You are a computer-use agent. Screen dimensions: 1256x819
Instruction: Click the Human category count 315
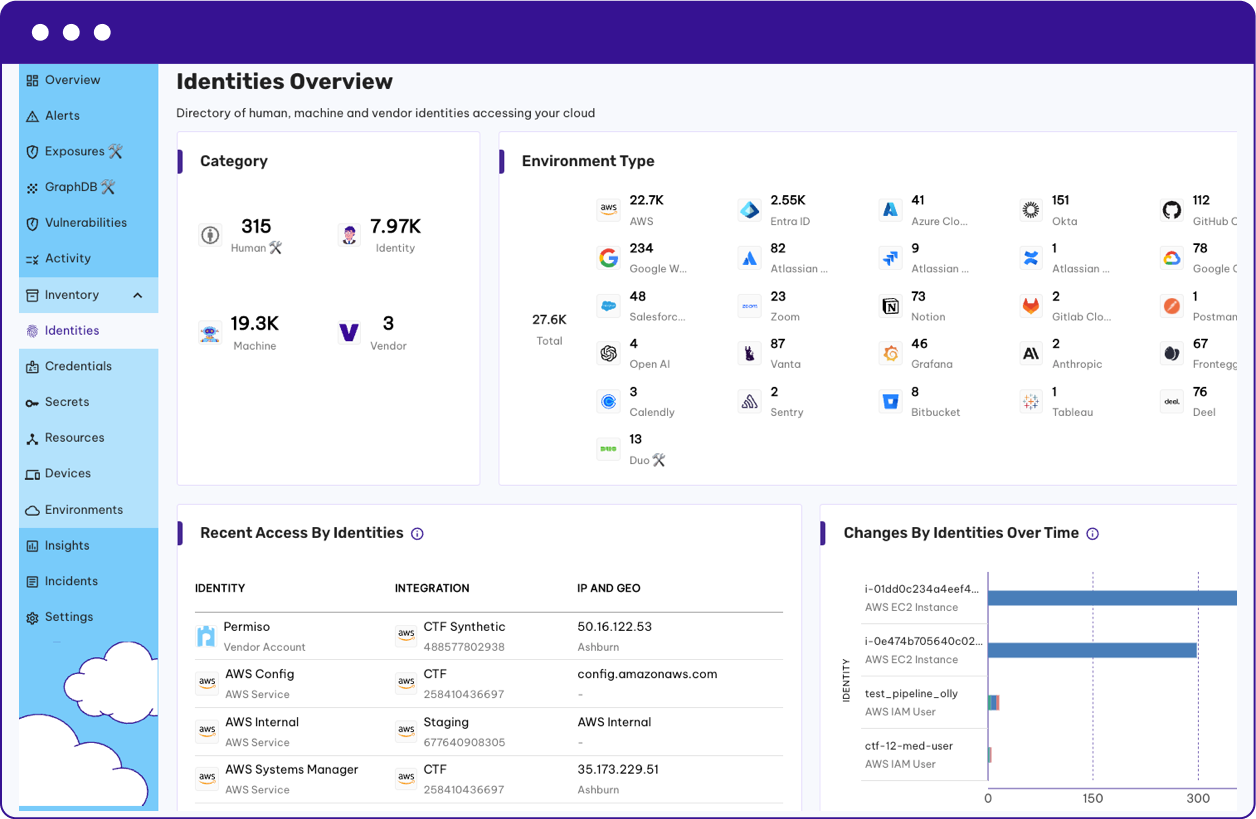point(256,226)
